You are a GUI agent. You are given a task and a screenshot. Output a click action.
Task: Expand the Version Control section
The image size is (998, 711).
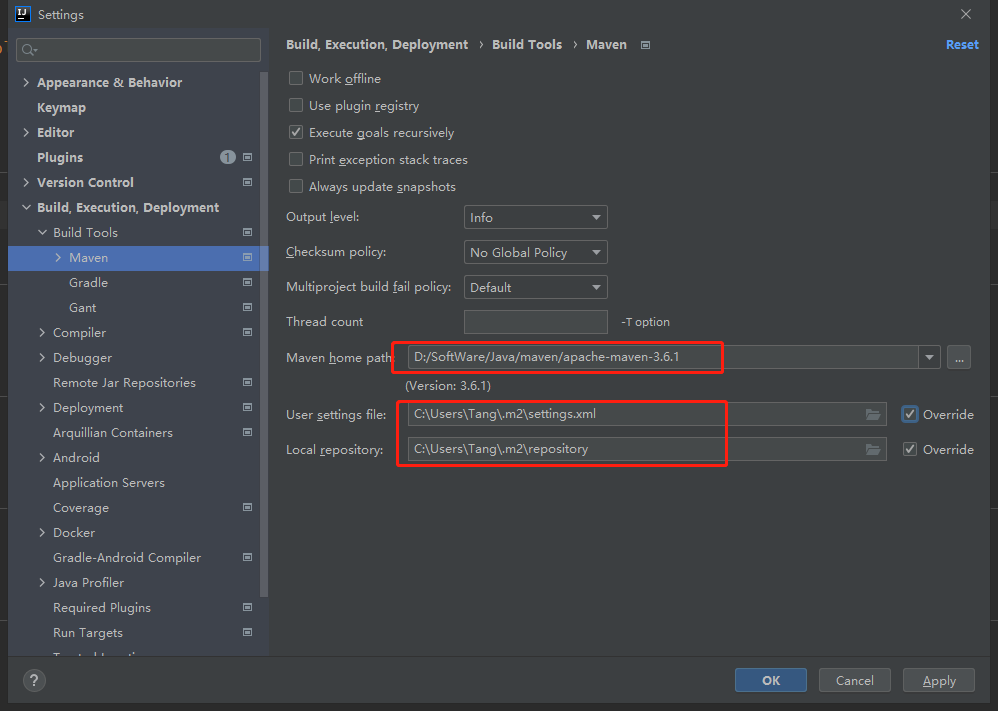coord(26,182)
